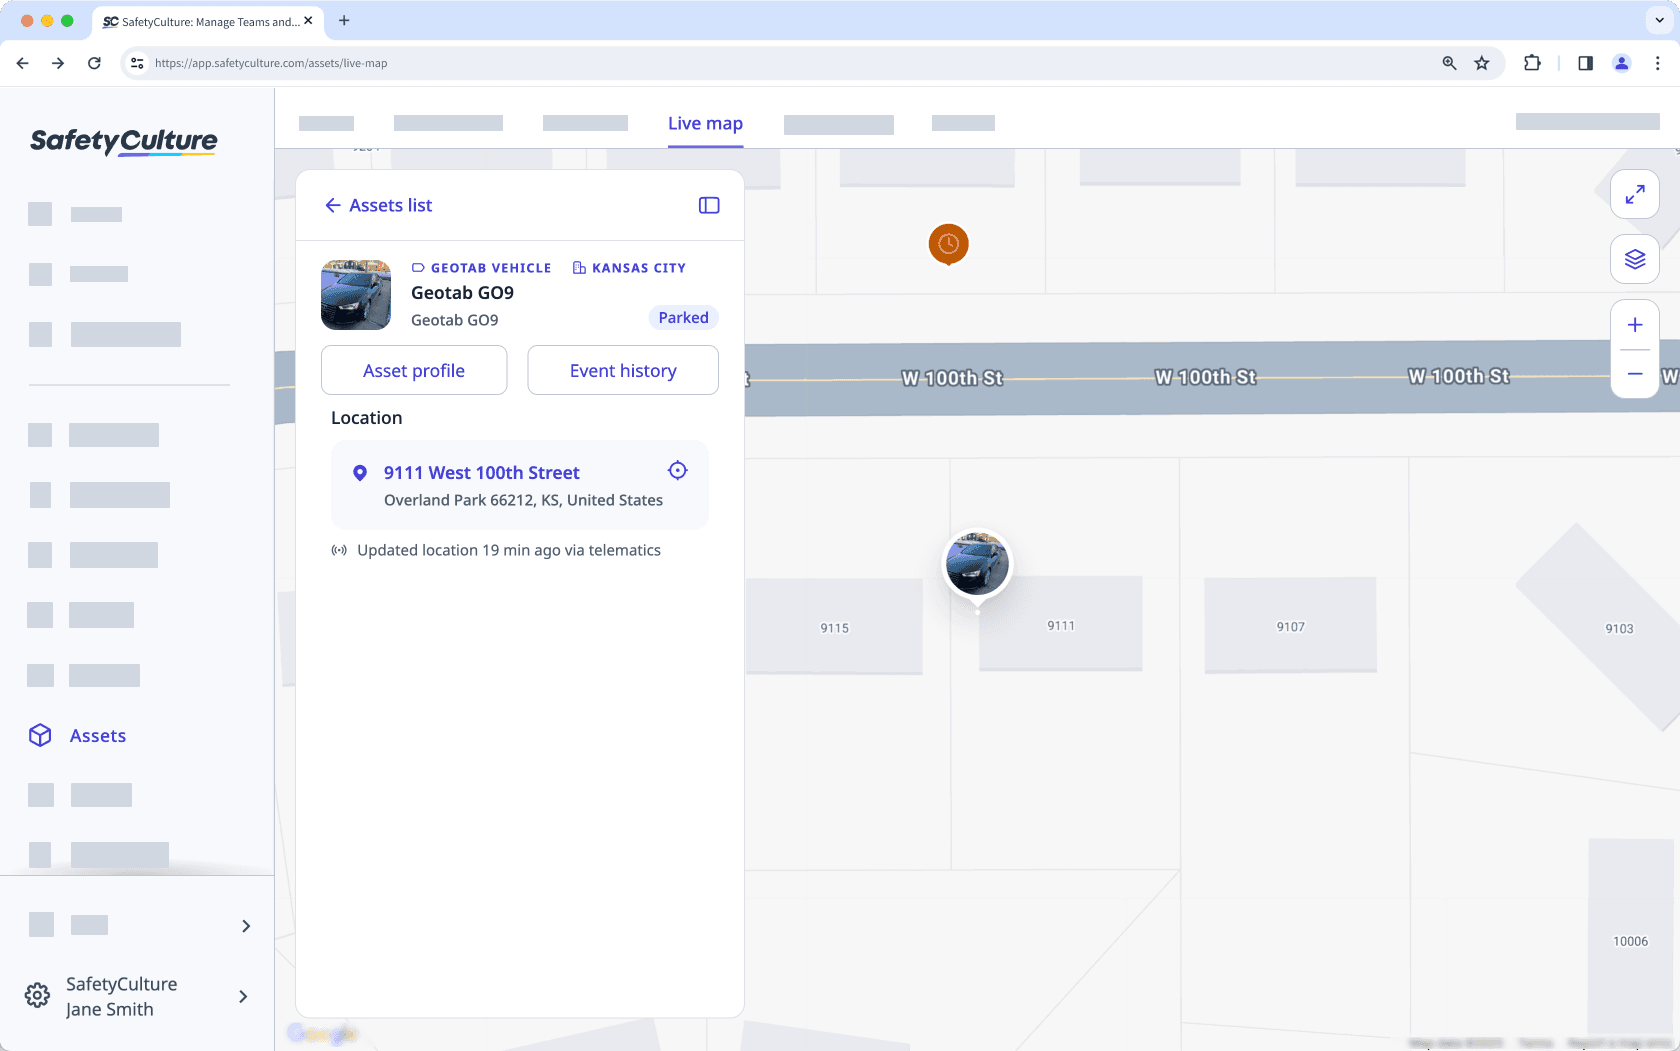The width and height of the screenshot is (1680, 1051).
Task: Click the settings gear next to SafetyCulture
Action: (x=36, y=995)
